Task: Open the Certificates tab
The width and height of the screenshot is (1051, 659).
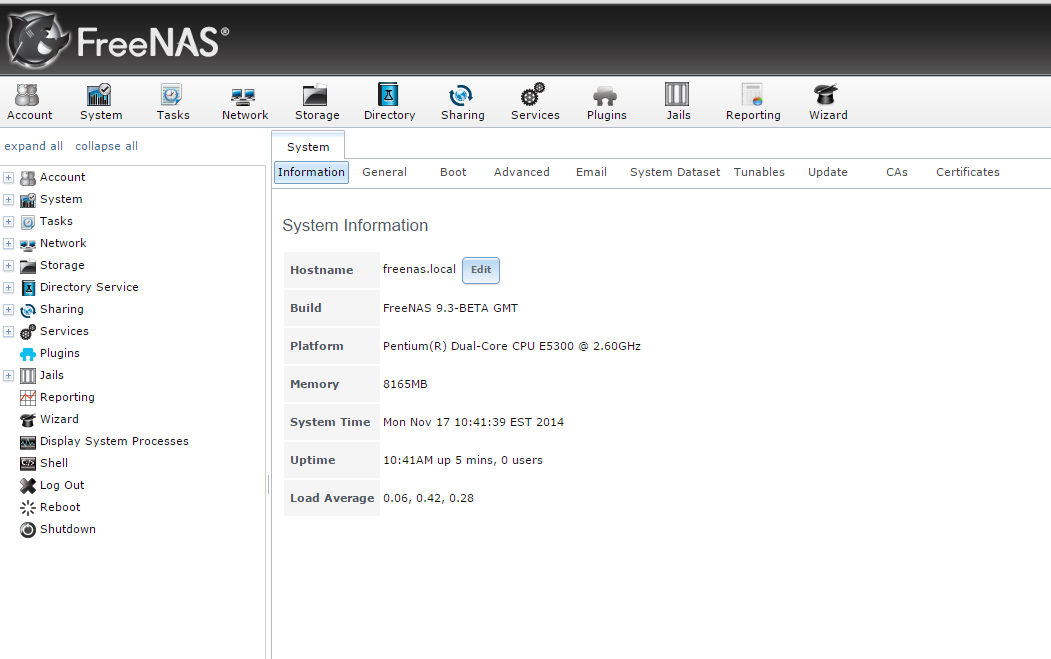Action: (968, 172)
